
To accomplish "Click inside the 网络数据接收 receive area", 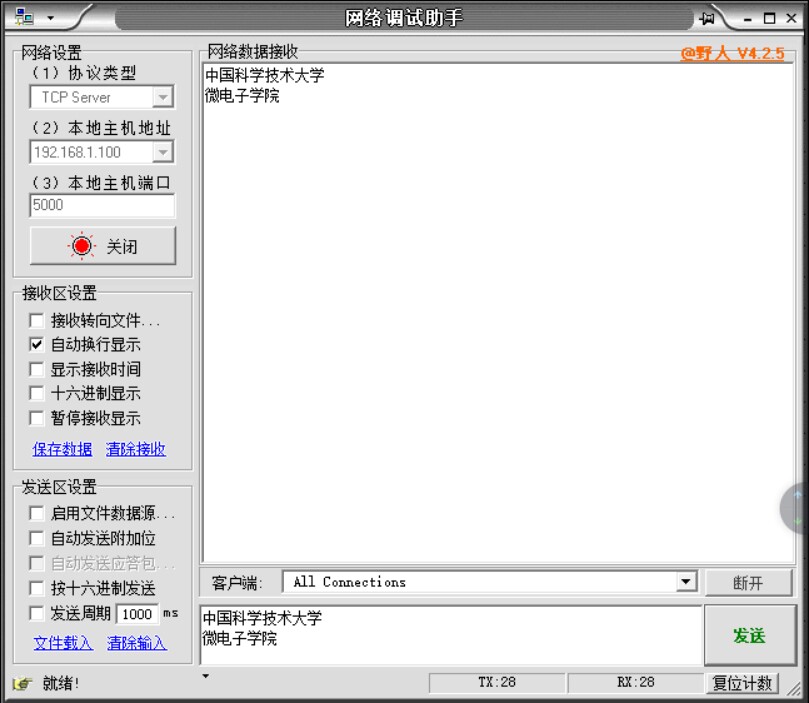I will [x=498, y=313].
